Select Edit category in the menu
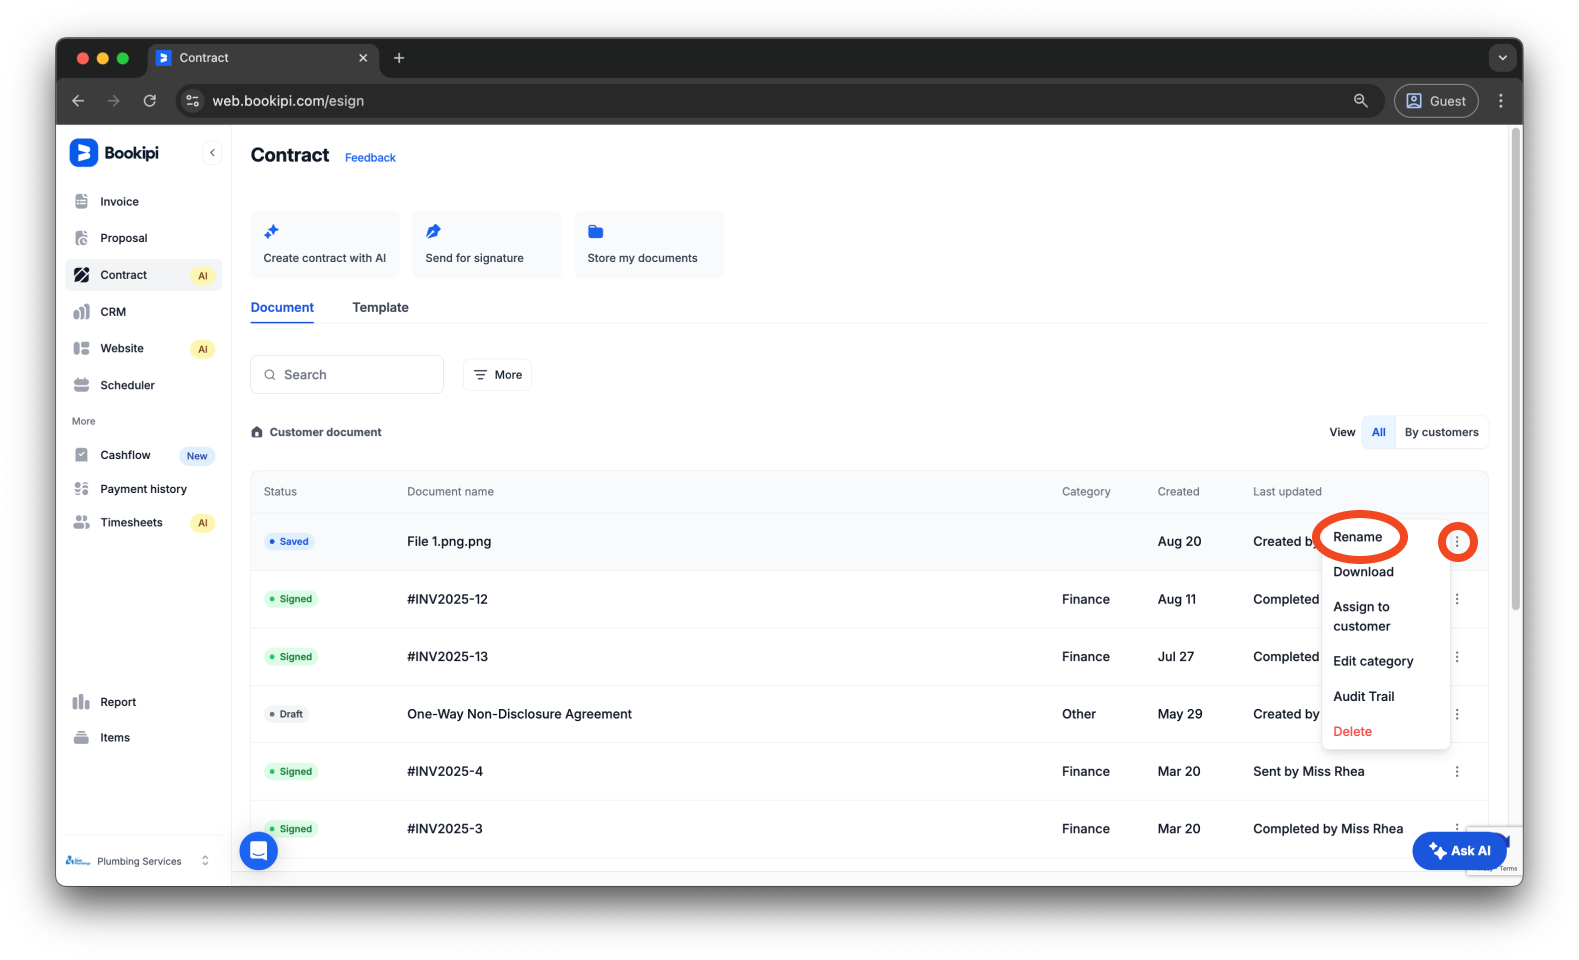Screen dimensions: 1579x960 1373,662
